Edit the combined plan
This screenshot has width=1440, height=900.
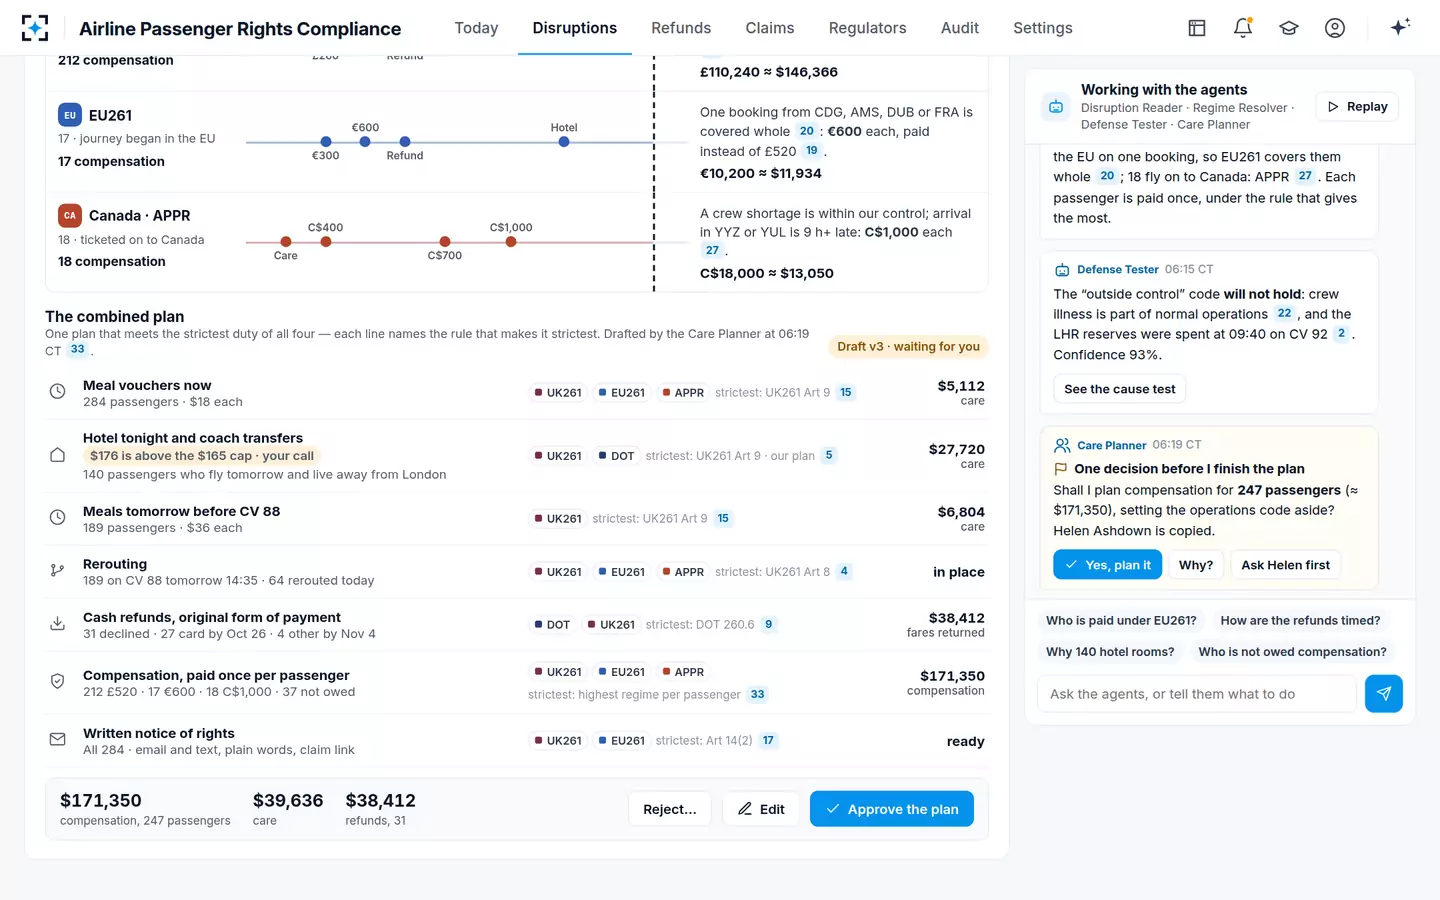pyautogui.click(x=761, y=809)
